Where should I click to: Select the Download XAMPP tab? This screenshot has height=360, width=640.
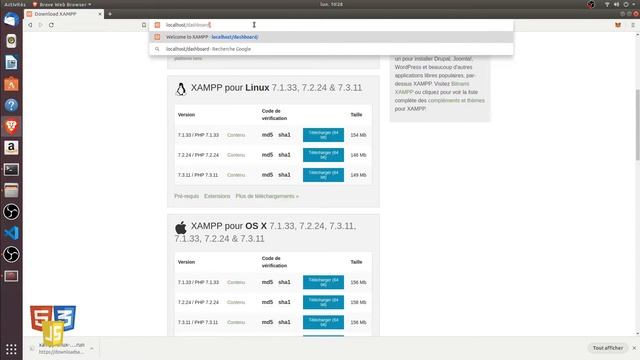64,14
